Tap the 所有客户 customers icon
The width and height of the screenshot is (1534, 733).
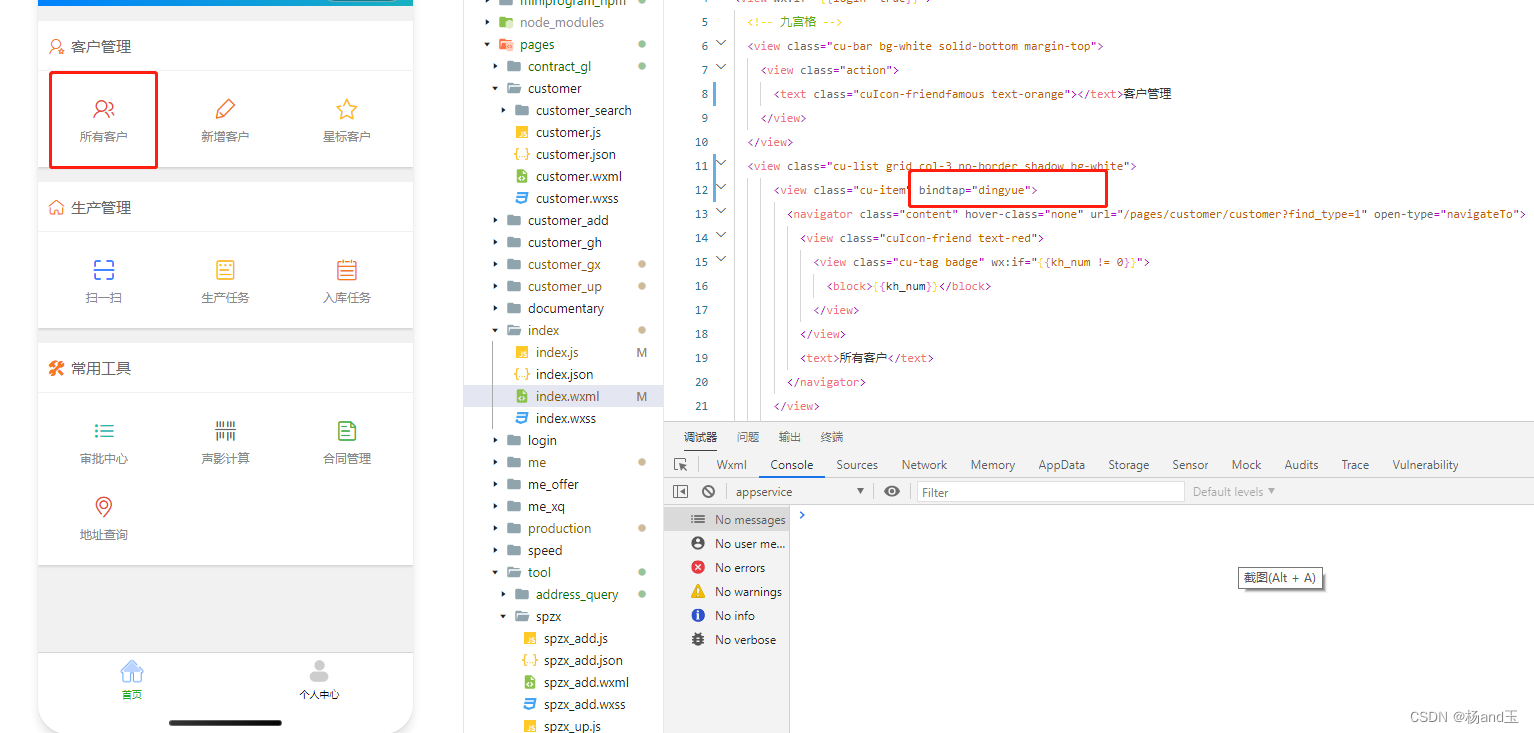coord(104,109)
